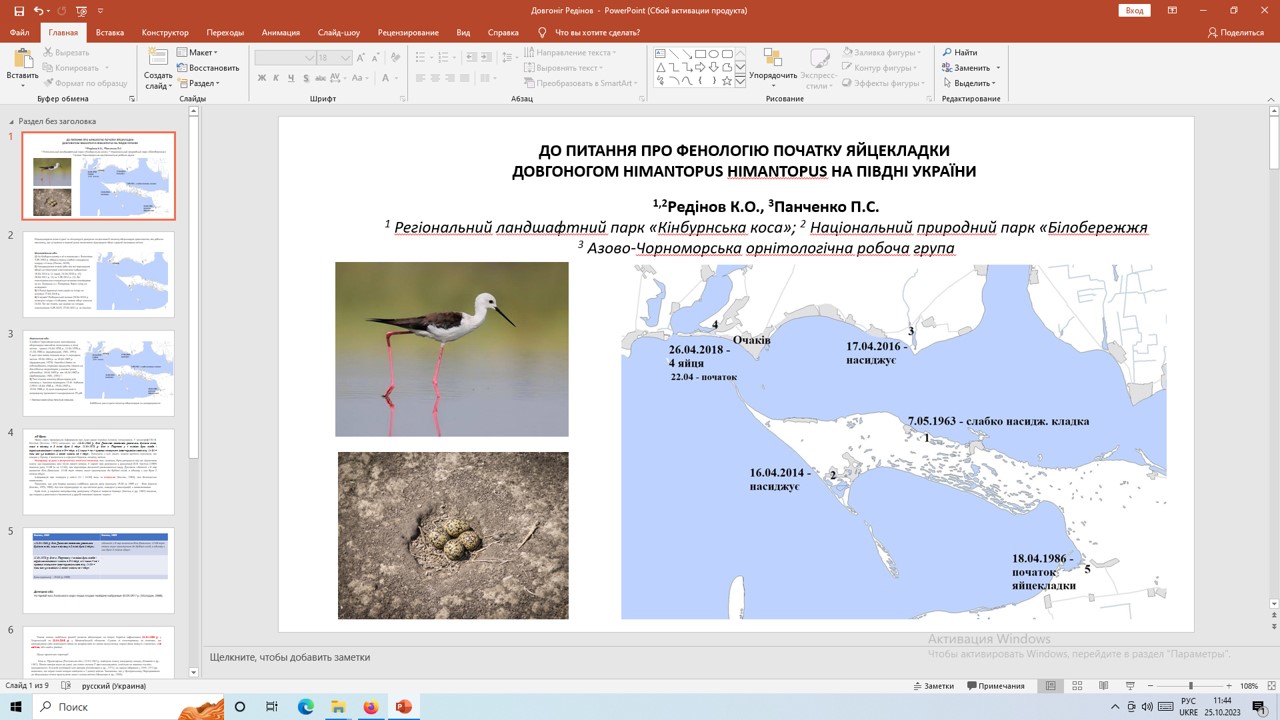The height and width of the screenshot is (720, 1280).
Task: Click the Cut (Вырезать) button
Action: coord(65,52)
